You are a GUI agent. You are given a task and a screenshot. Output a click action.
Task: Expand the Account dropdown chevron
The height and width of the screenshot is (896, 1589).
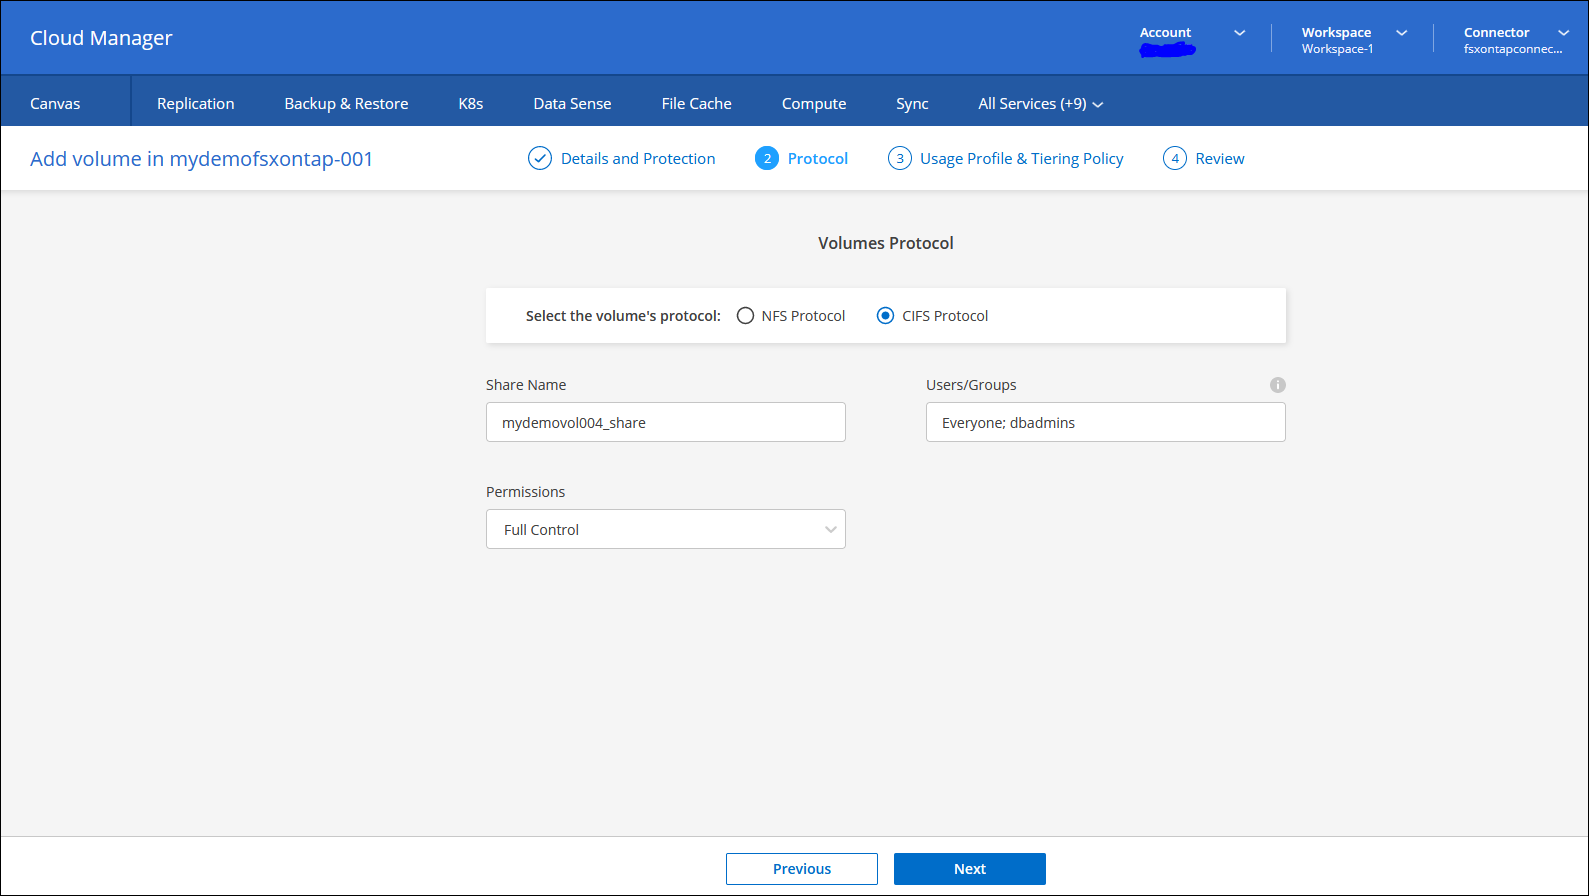click(1240, 33)
